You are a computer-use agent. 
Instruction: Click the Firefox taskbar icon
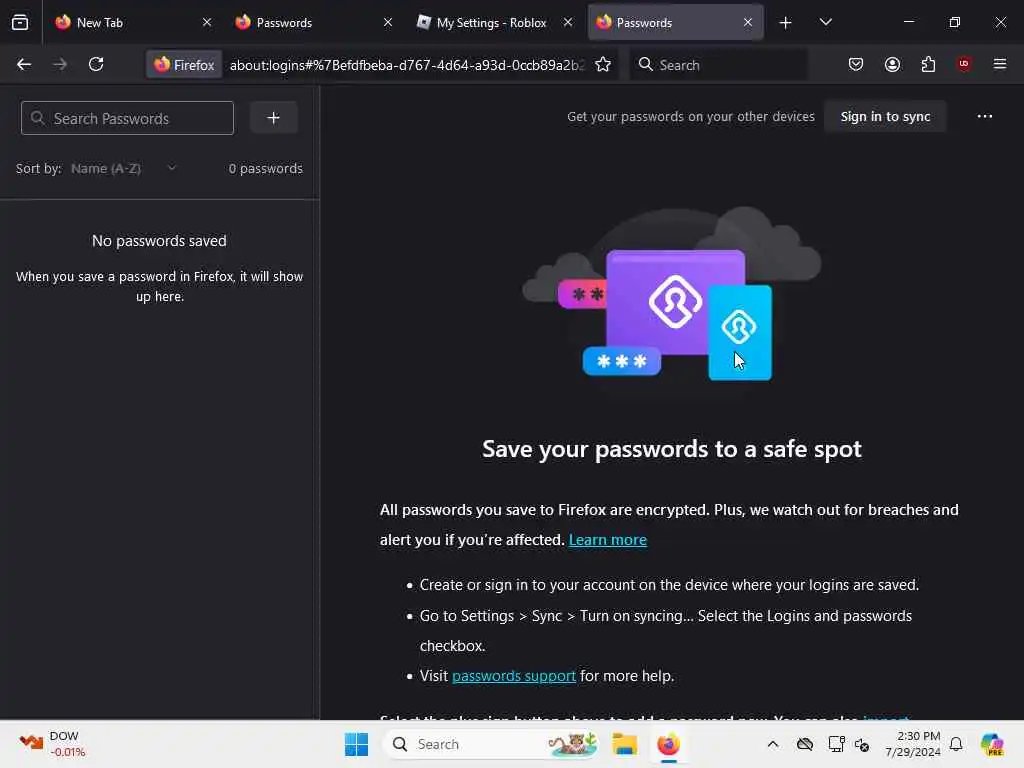coord(668,744)
